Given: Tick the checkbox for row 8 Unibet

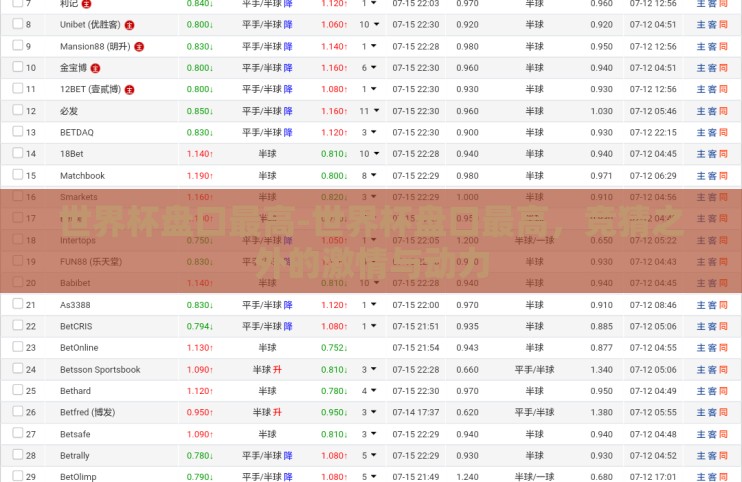Looking at the screenshot, I should coord(18,23).
